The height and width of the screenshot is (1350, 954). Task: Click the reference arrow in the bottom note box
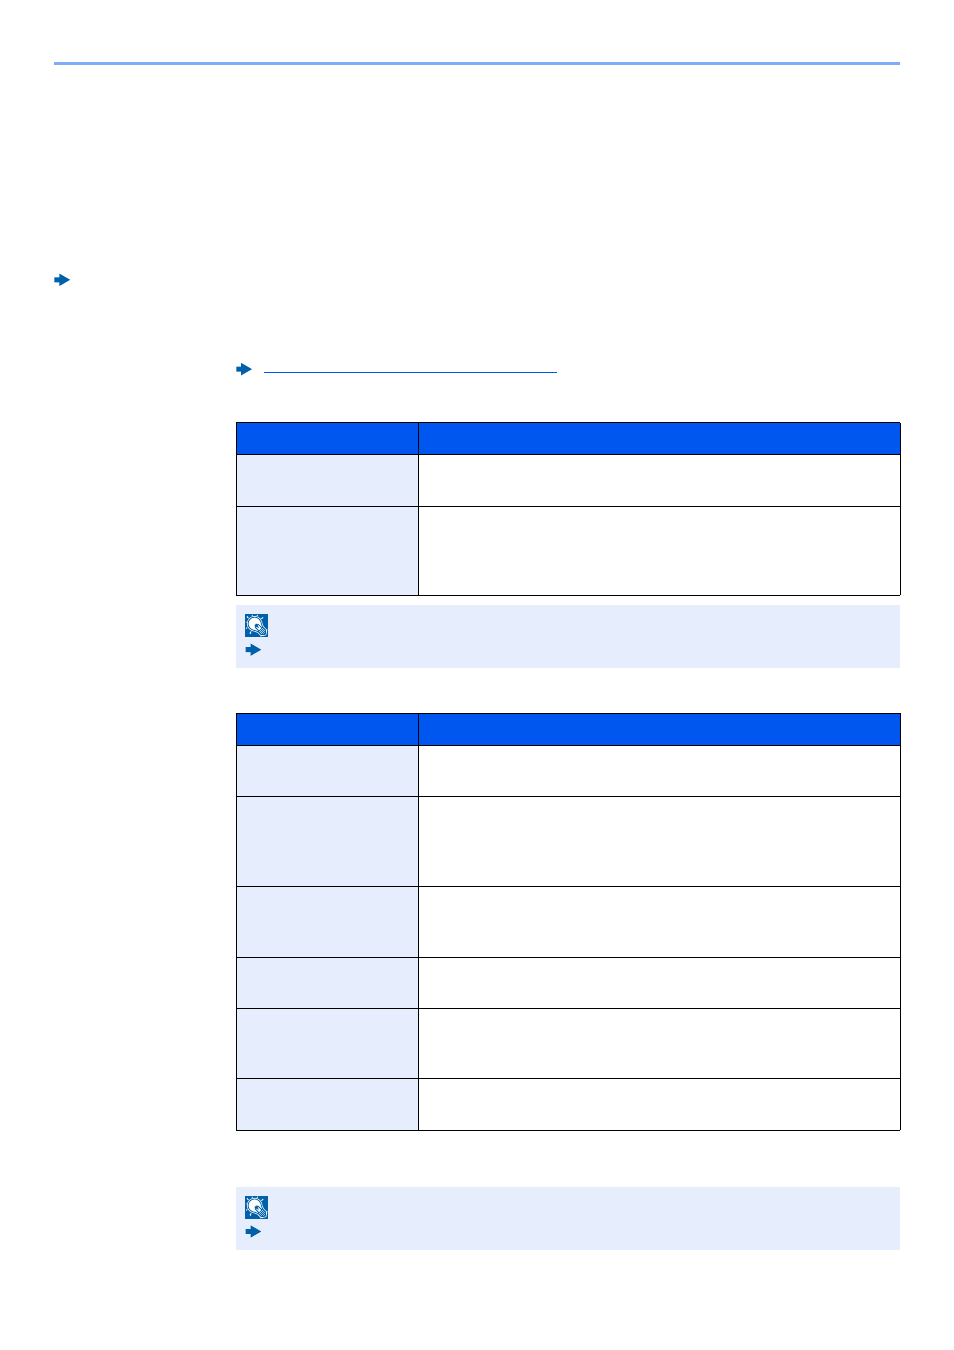pos(253,1231)
